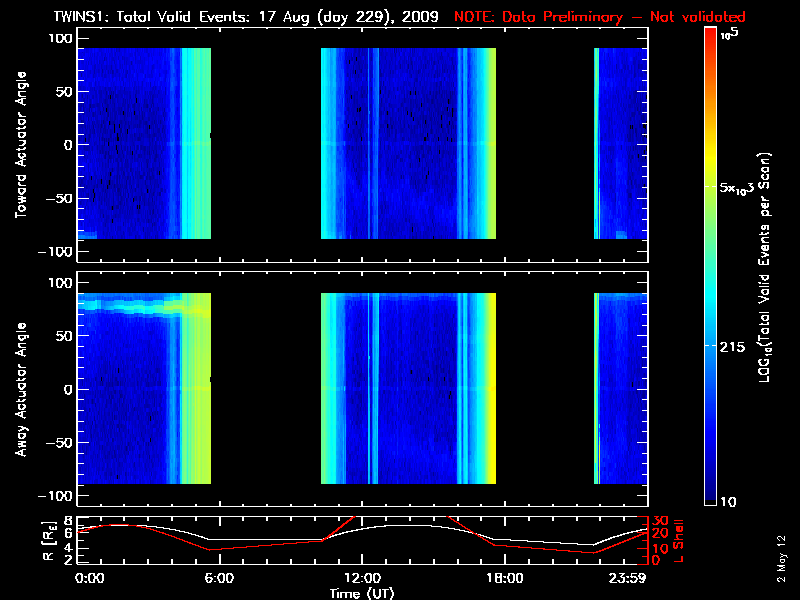Click the first black data gap in the Toward panel
The image size is (800, 600).
(x=265, y=145)
